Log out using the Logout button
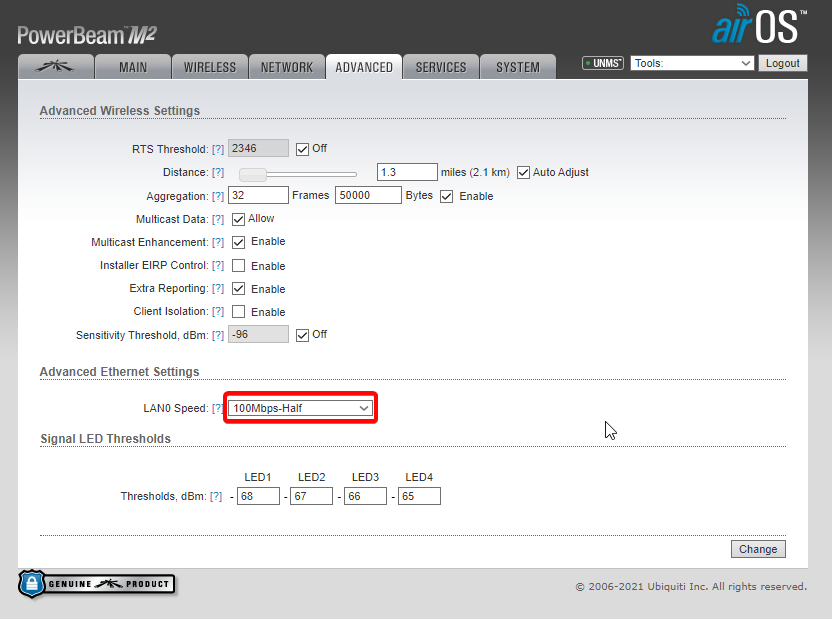The width and height of the screenshot is (832, 619). [x=782, y=63]
